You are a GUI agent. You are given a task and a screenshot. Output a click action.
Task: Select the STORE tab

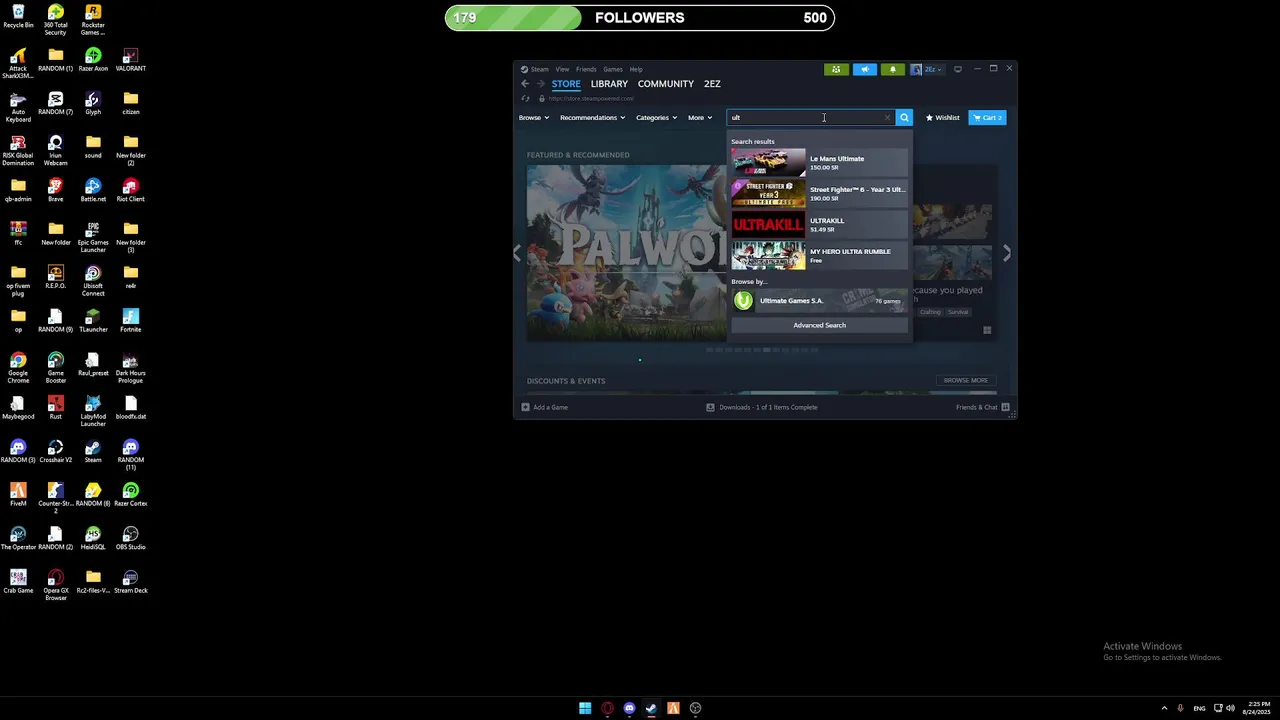(566, 84)
